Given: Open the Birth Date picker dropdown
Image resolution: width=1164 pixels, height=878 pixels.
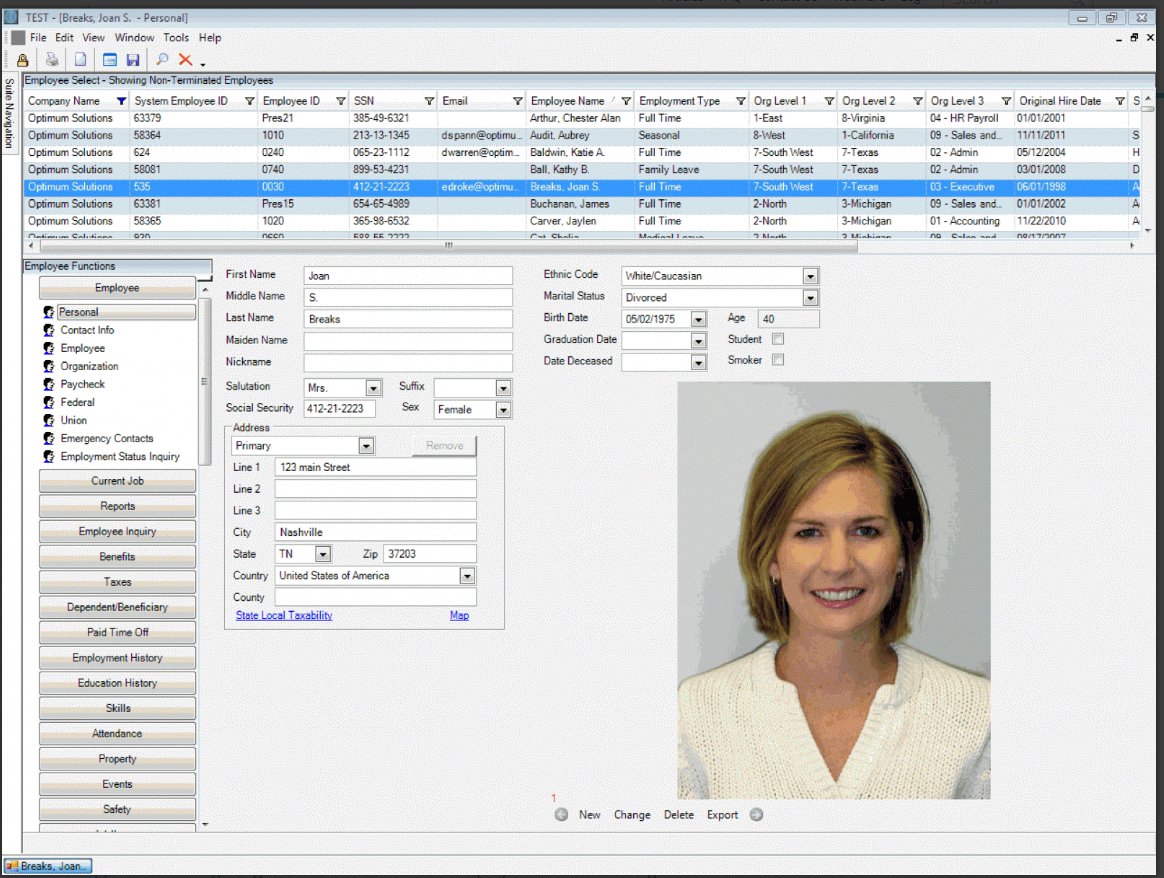Looking at the screenshot, I should click(x=698, y=319).
